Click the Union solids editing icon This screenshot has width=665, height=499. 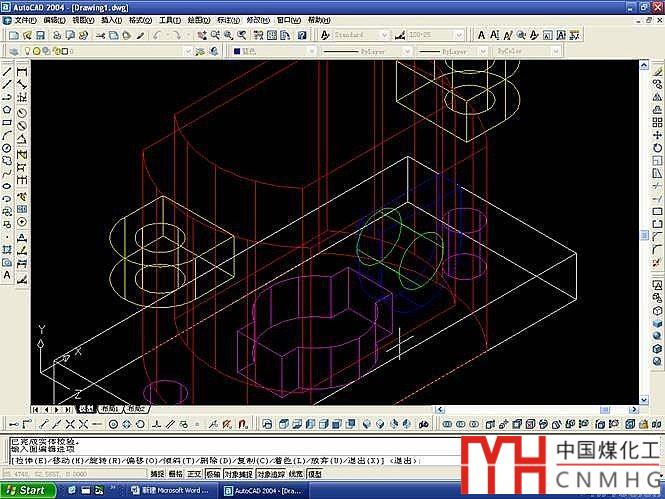447,424
